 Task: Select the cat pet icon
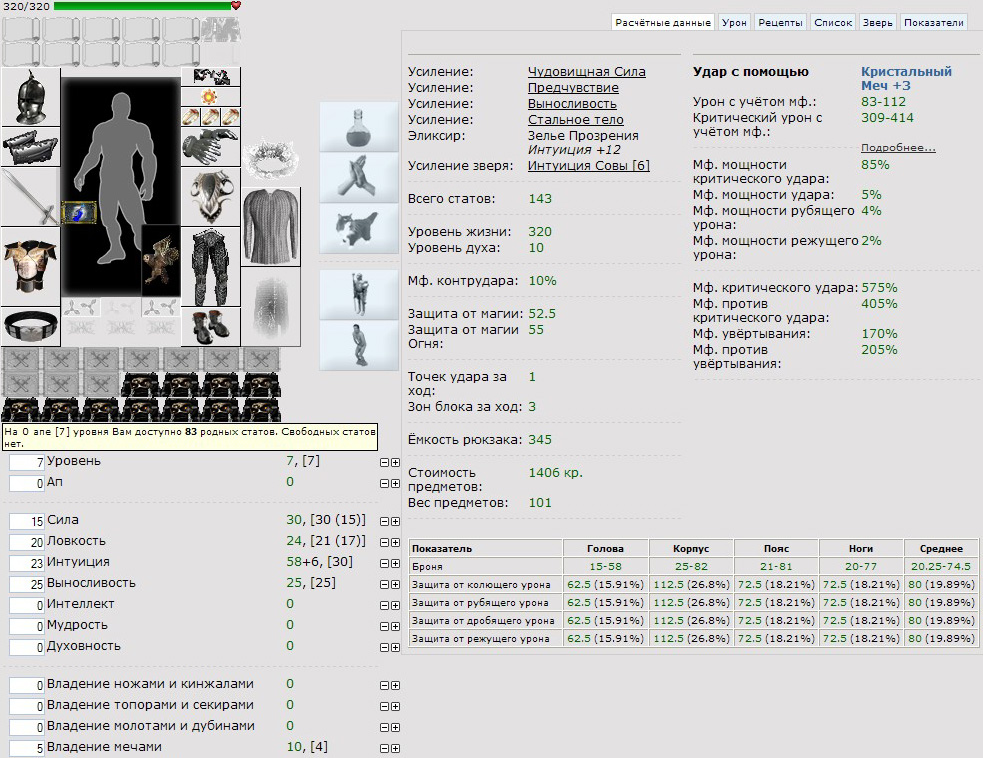coord(359,228)
